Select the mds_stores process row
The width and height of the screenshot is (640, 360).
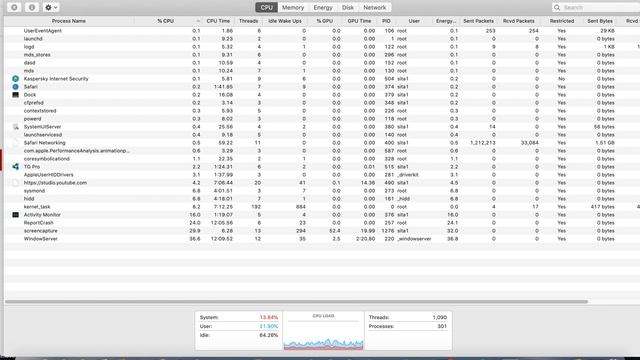[x=322, y=55]
